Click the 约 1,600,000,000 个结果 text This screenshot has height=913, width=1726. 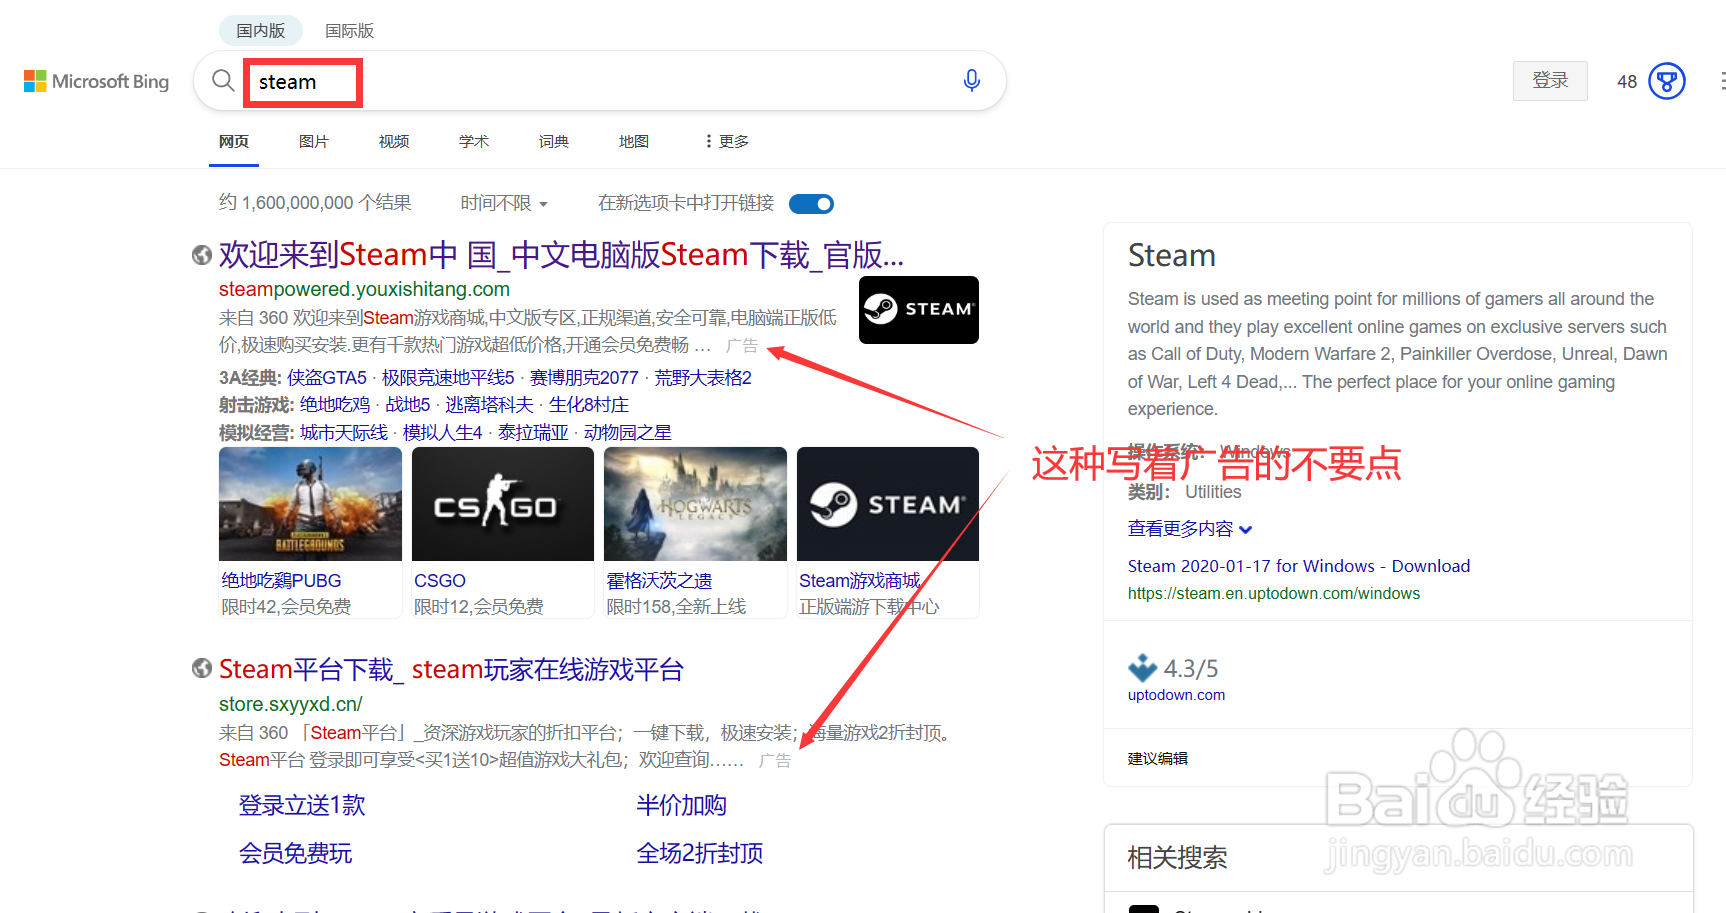click(315, 203)
